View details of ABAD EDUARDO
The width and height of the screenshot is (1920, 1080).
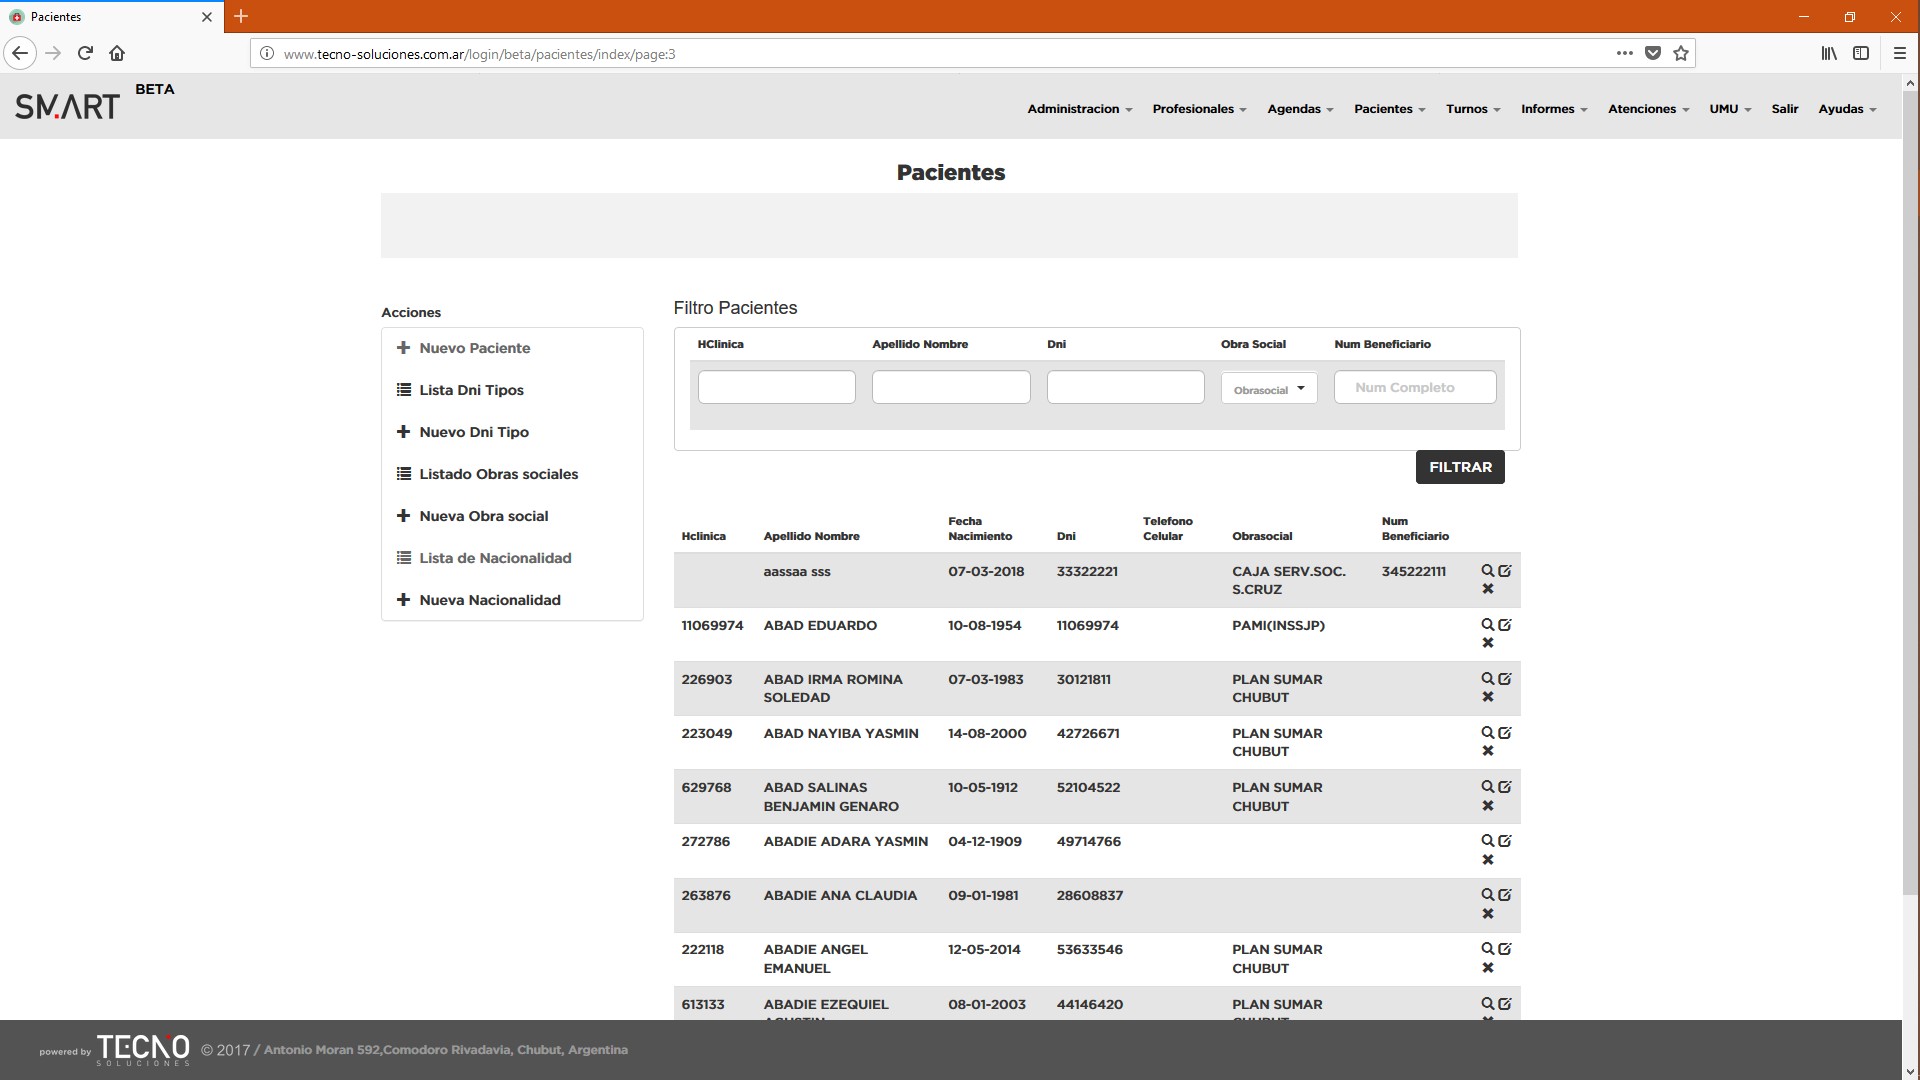click(x=1487, y=625)
